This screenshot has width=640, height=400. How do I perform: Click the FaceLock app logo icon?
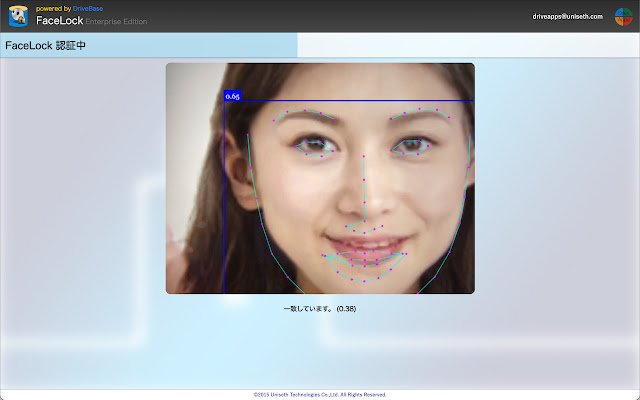pos(18,16)
